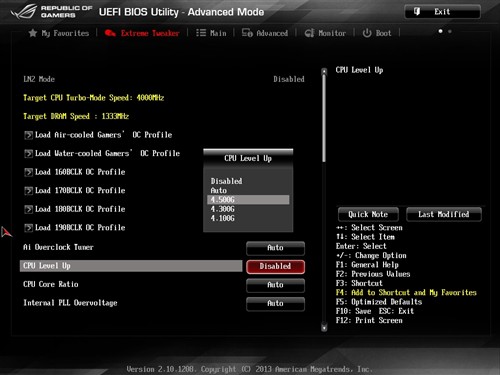The height and width of the screenshot is (375, 500).
Task: Click the LN2 Mode Disabled value
Action: [x=289, y=79]
